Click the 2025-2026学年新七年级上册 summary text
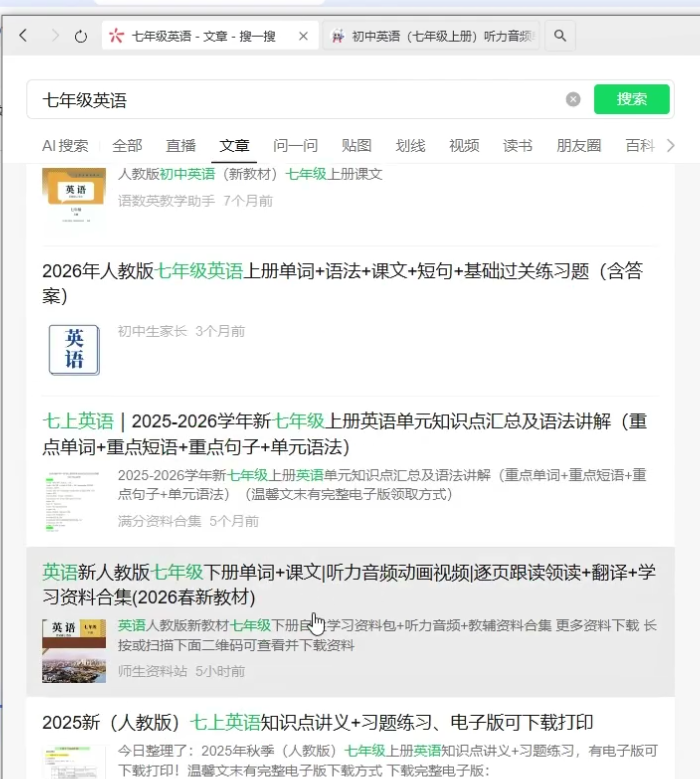This screenshot has width=700, height=779. click(382, 484)
